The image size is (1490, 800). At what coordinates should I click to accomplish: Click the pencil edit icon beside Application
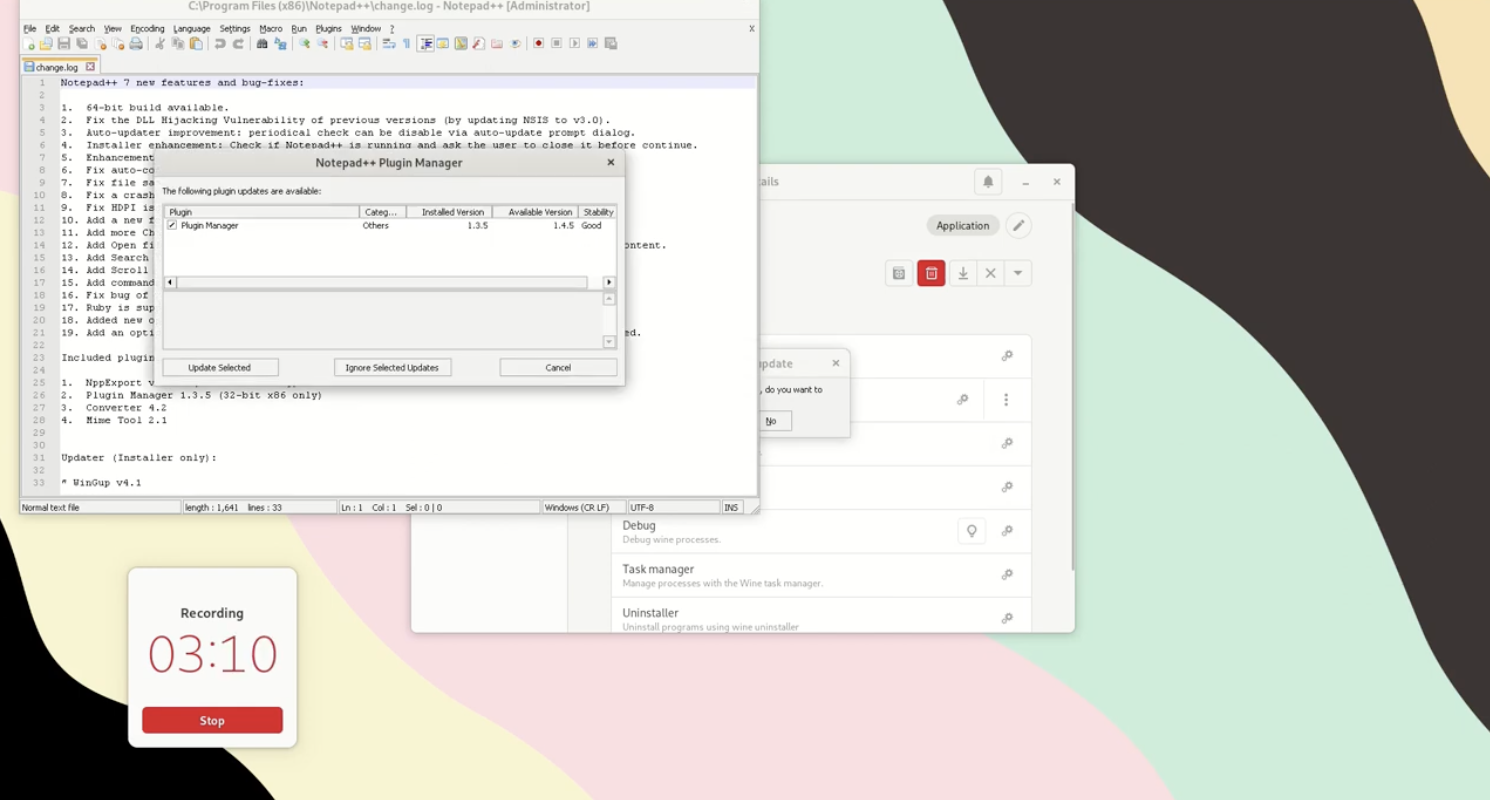pos(1018,225)
